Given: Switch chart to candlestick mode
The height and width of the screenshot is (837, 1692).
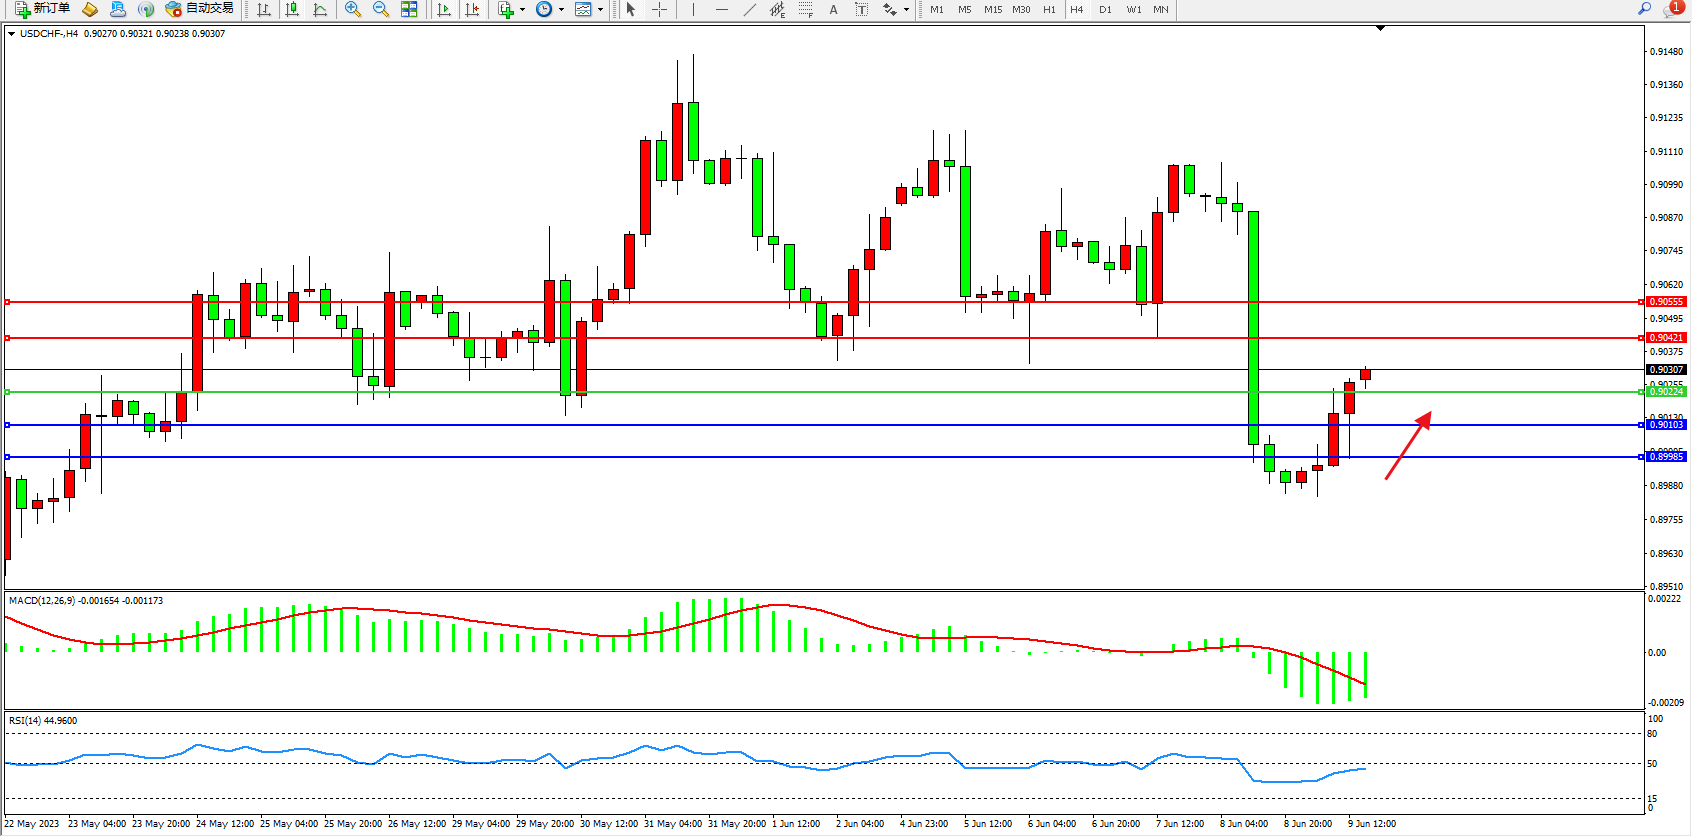Looking at the screenshot, I should click(292, 9).
